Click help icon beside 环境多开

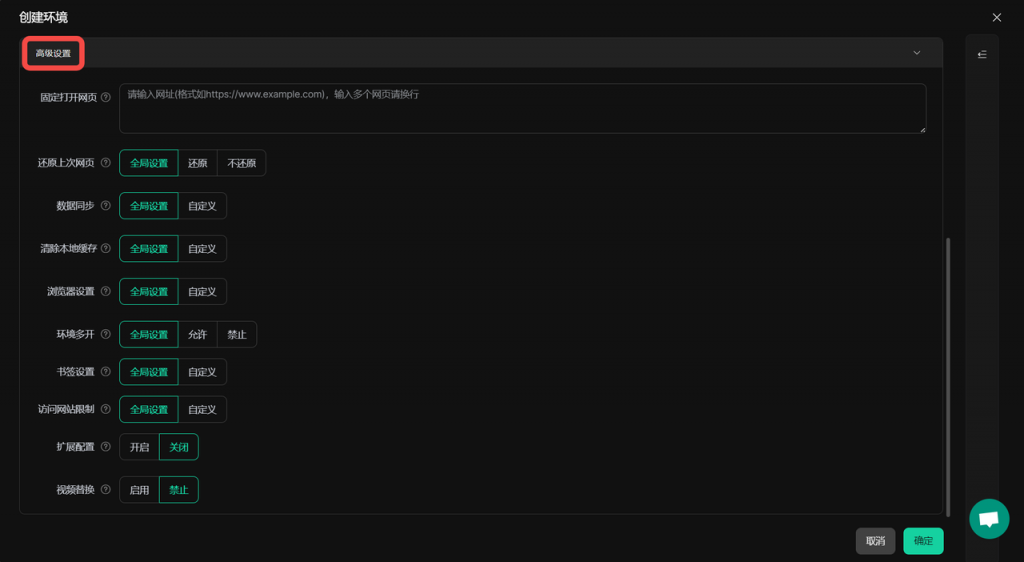(x=106, y=334)
